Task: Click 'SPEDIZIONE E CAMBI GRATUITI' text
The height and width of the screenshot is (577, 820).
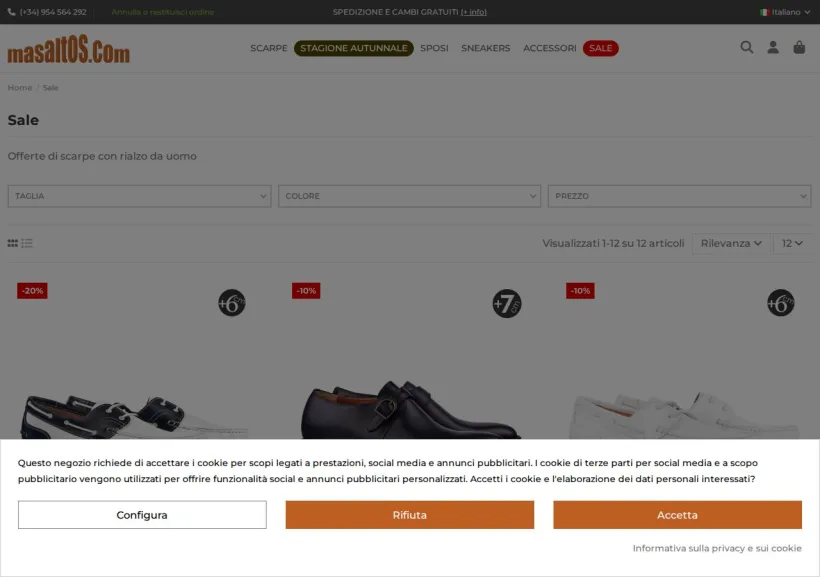Action: 395,12
